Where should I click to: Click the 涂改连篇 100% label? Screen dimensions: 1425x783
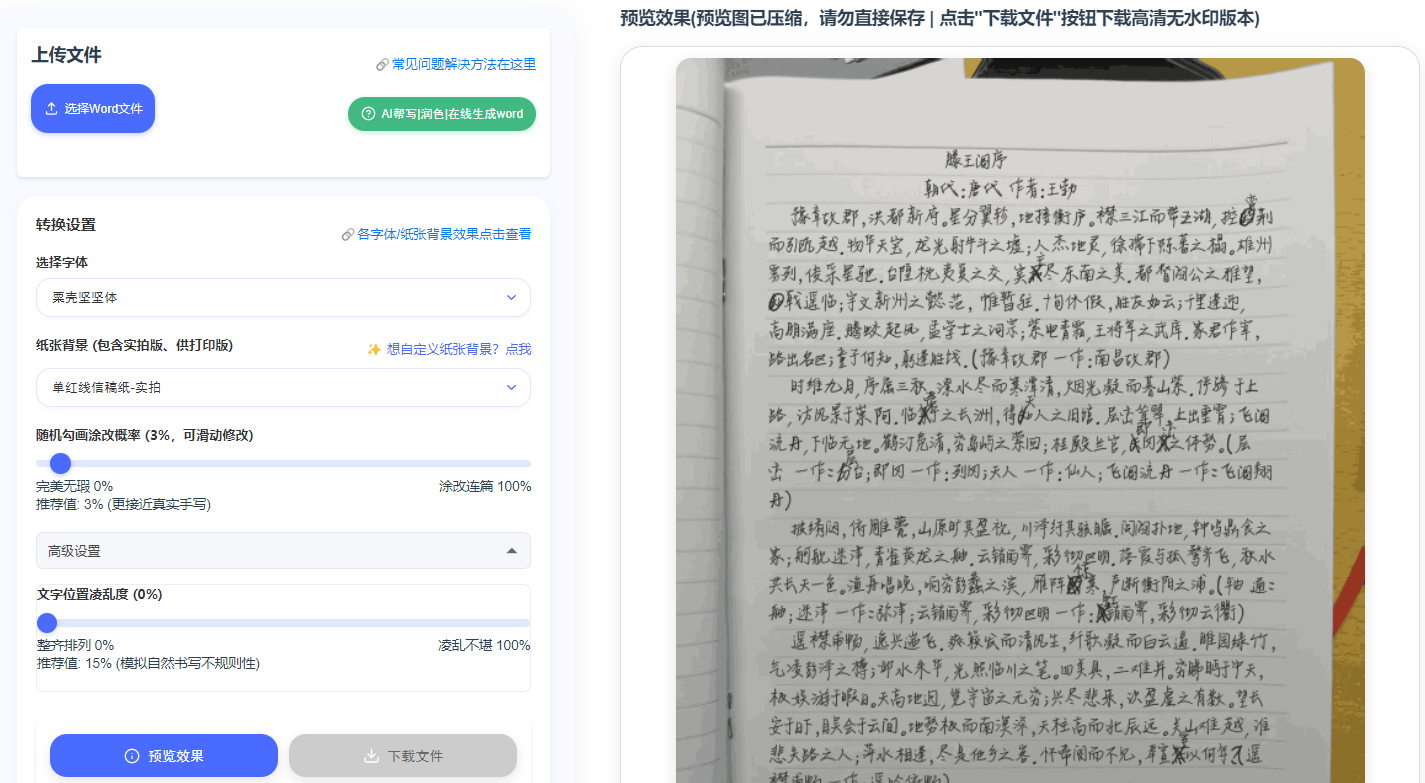pyautogui.click(x=485, y=486)
